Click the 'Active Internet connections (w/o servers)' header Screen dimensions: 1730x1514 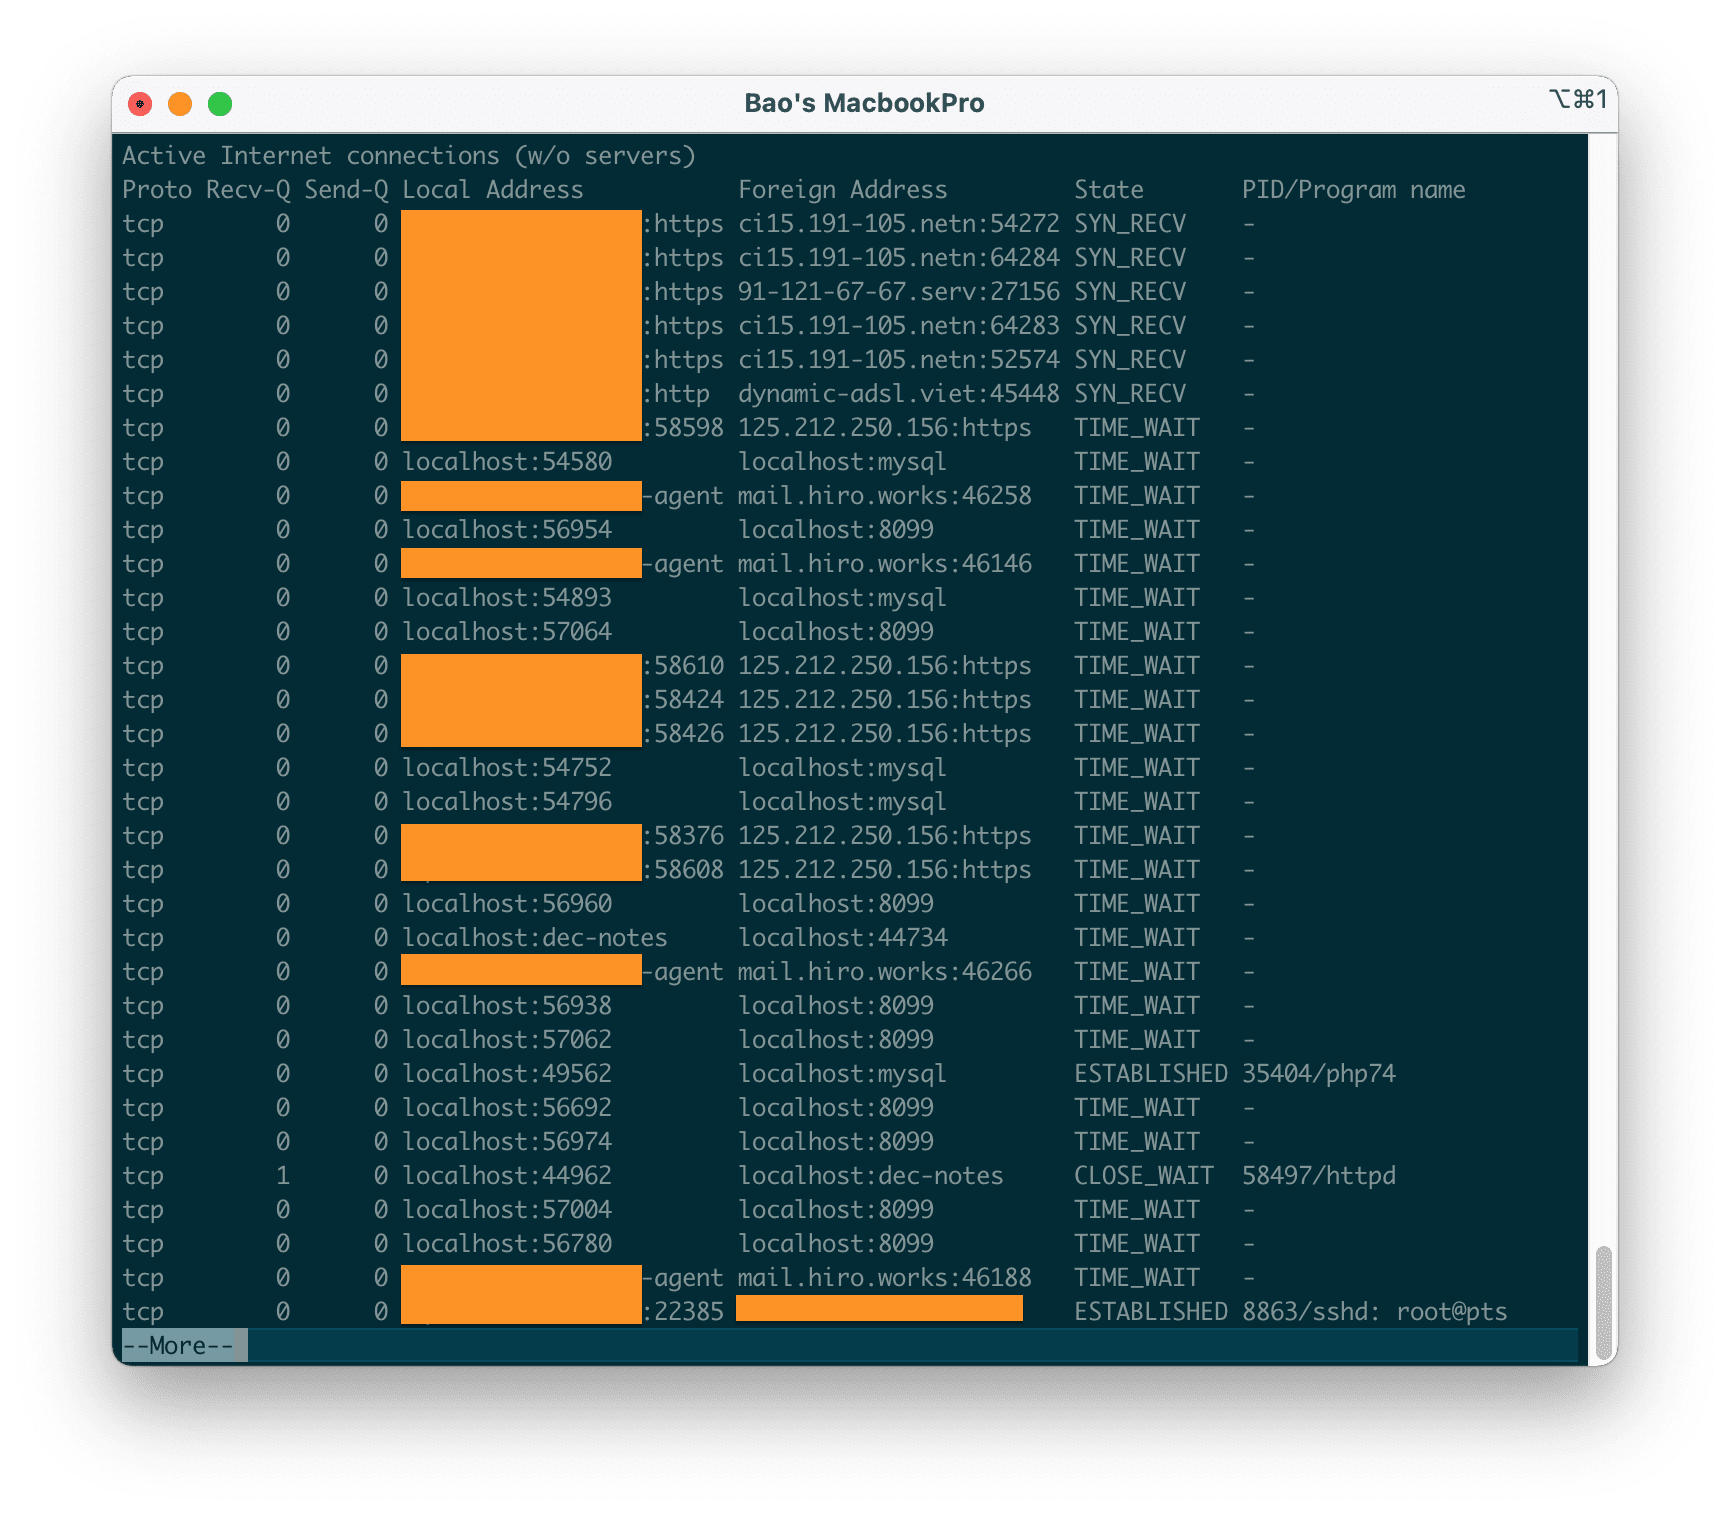[409, 156]
